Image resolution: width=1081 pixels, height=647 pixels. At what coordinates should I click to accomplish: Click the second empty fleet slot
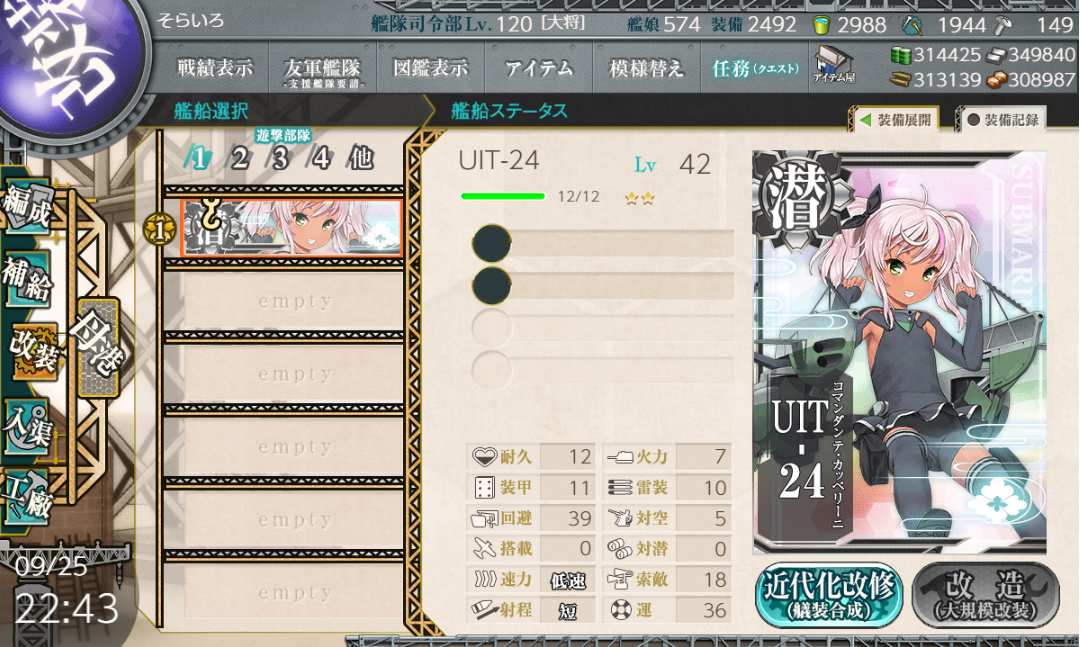(293, 374)
